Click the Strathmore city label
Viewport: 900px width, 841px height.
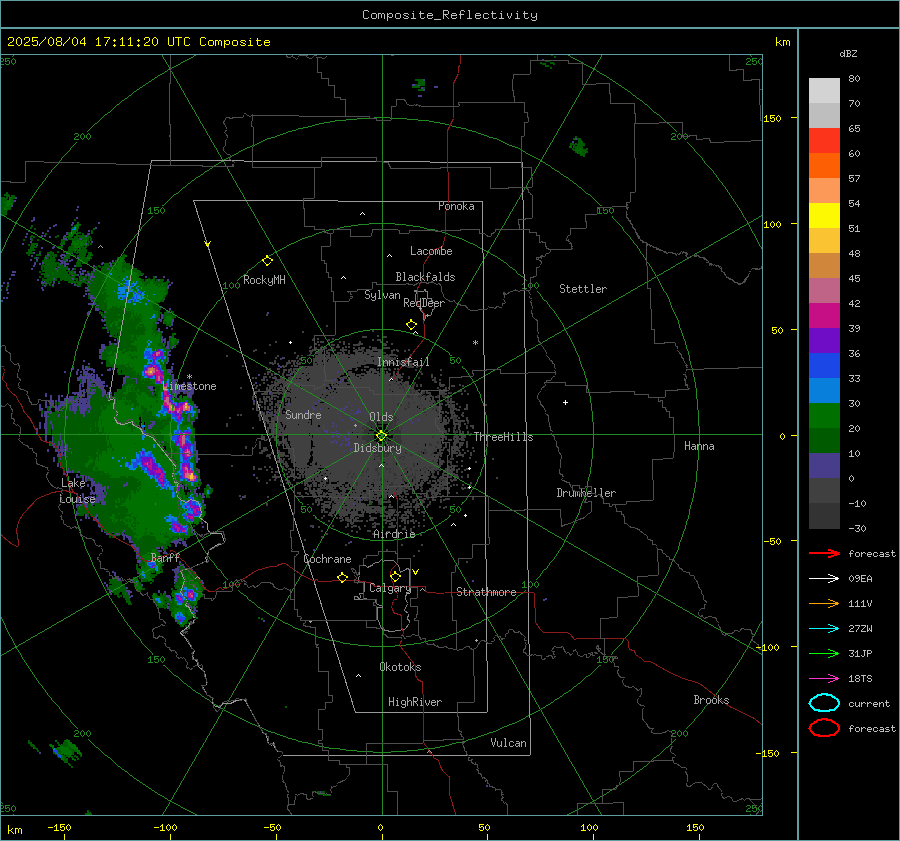coord(486,592)
